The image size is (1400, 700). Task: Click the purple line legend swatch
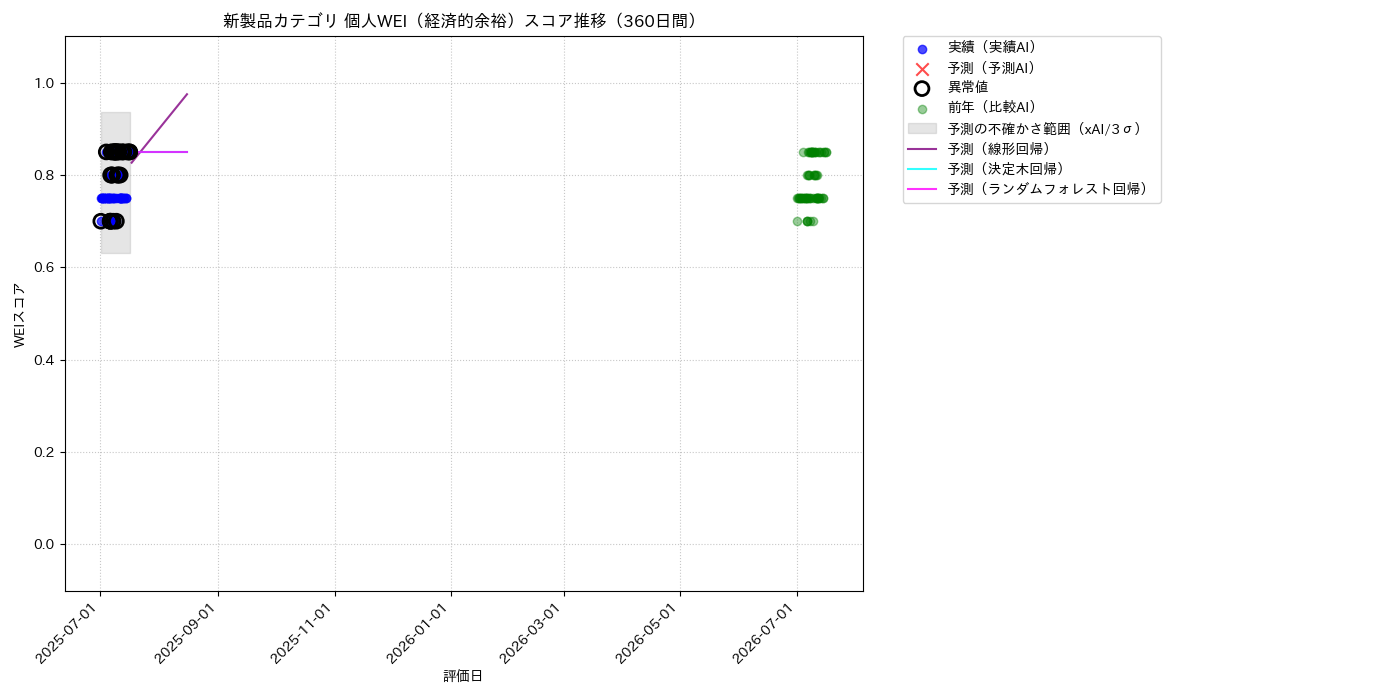pos(922,148)
